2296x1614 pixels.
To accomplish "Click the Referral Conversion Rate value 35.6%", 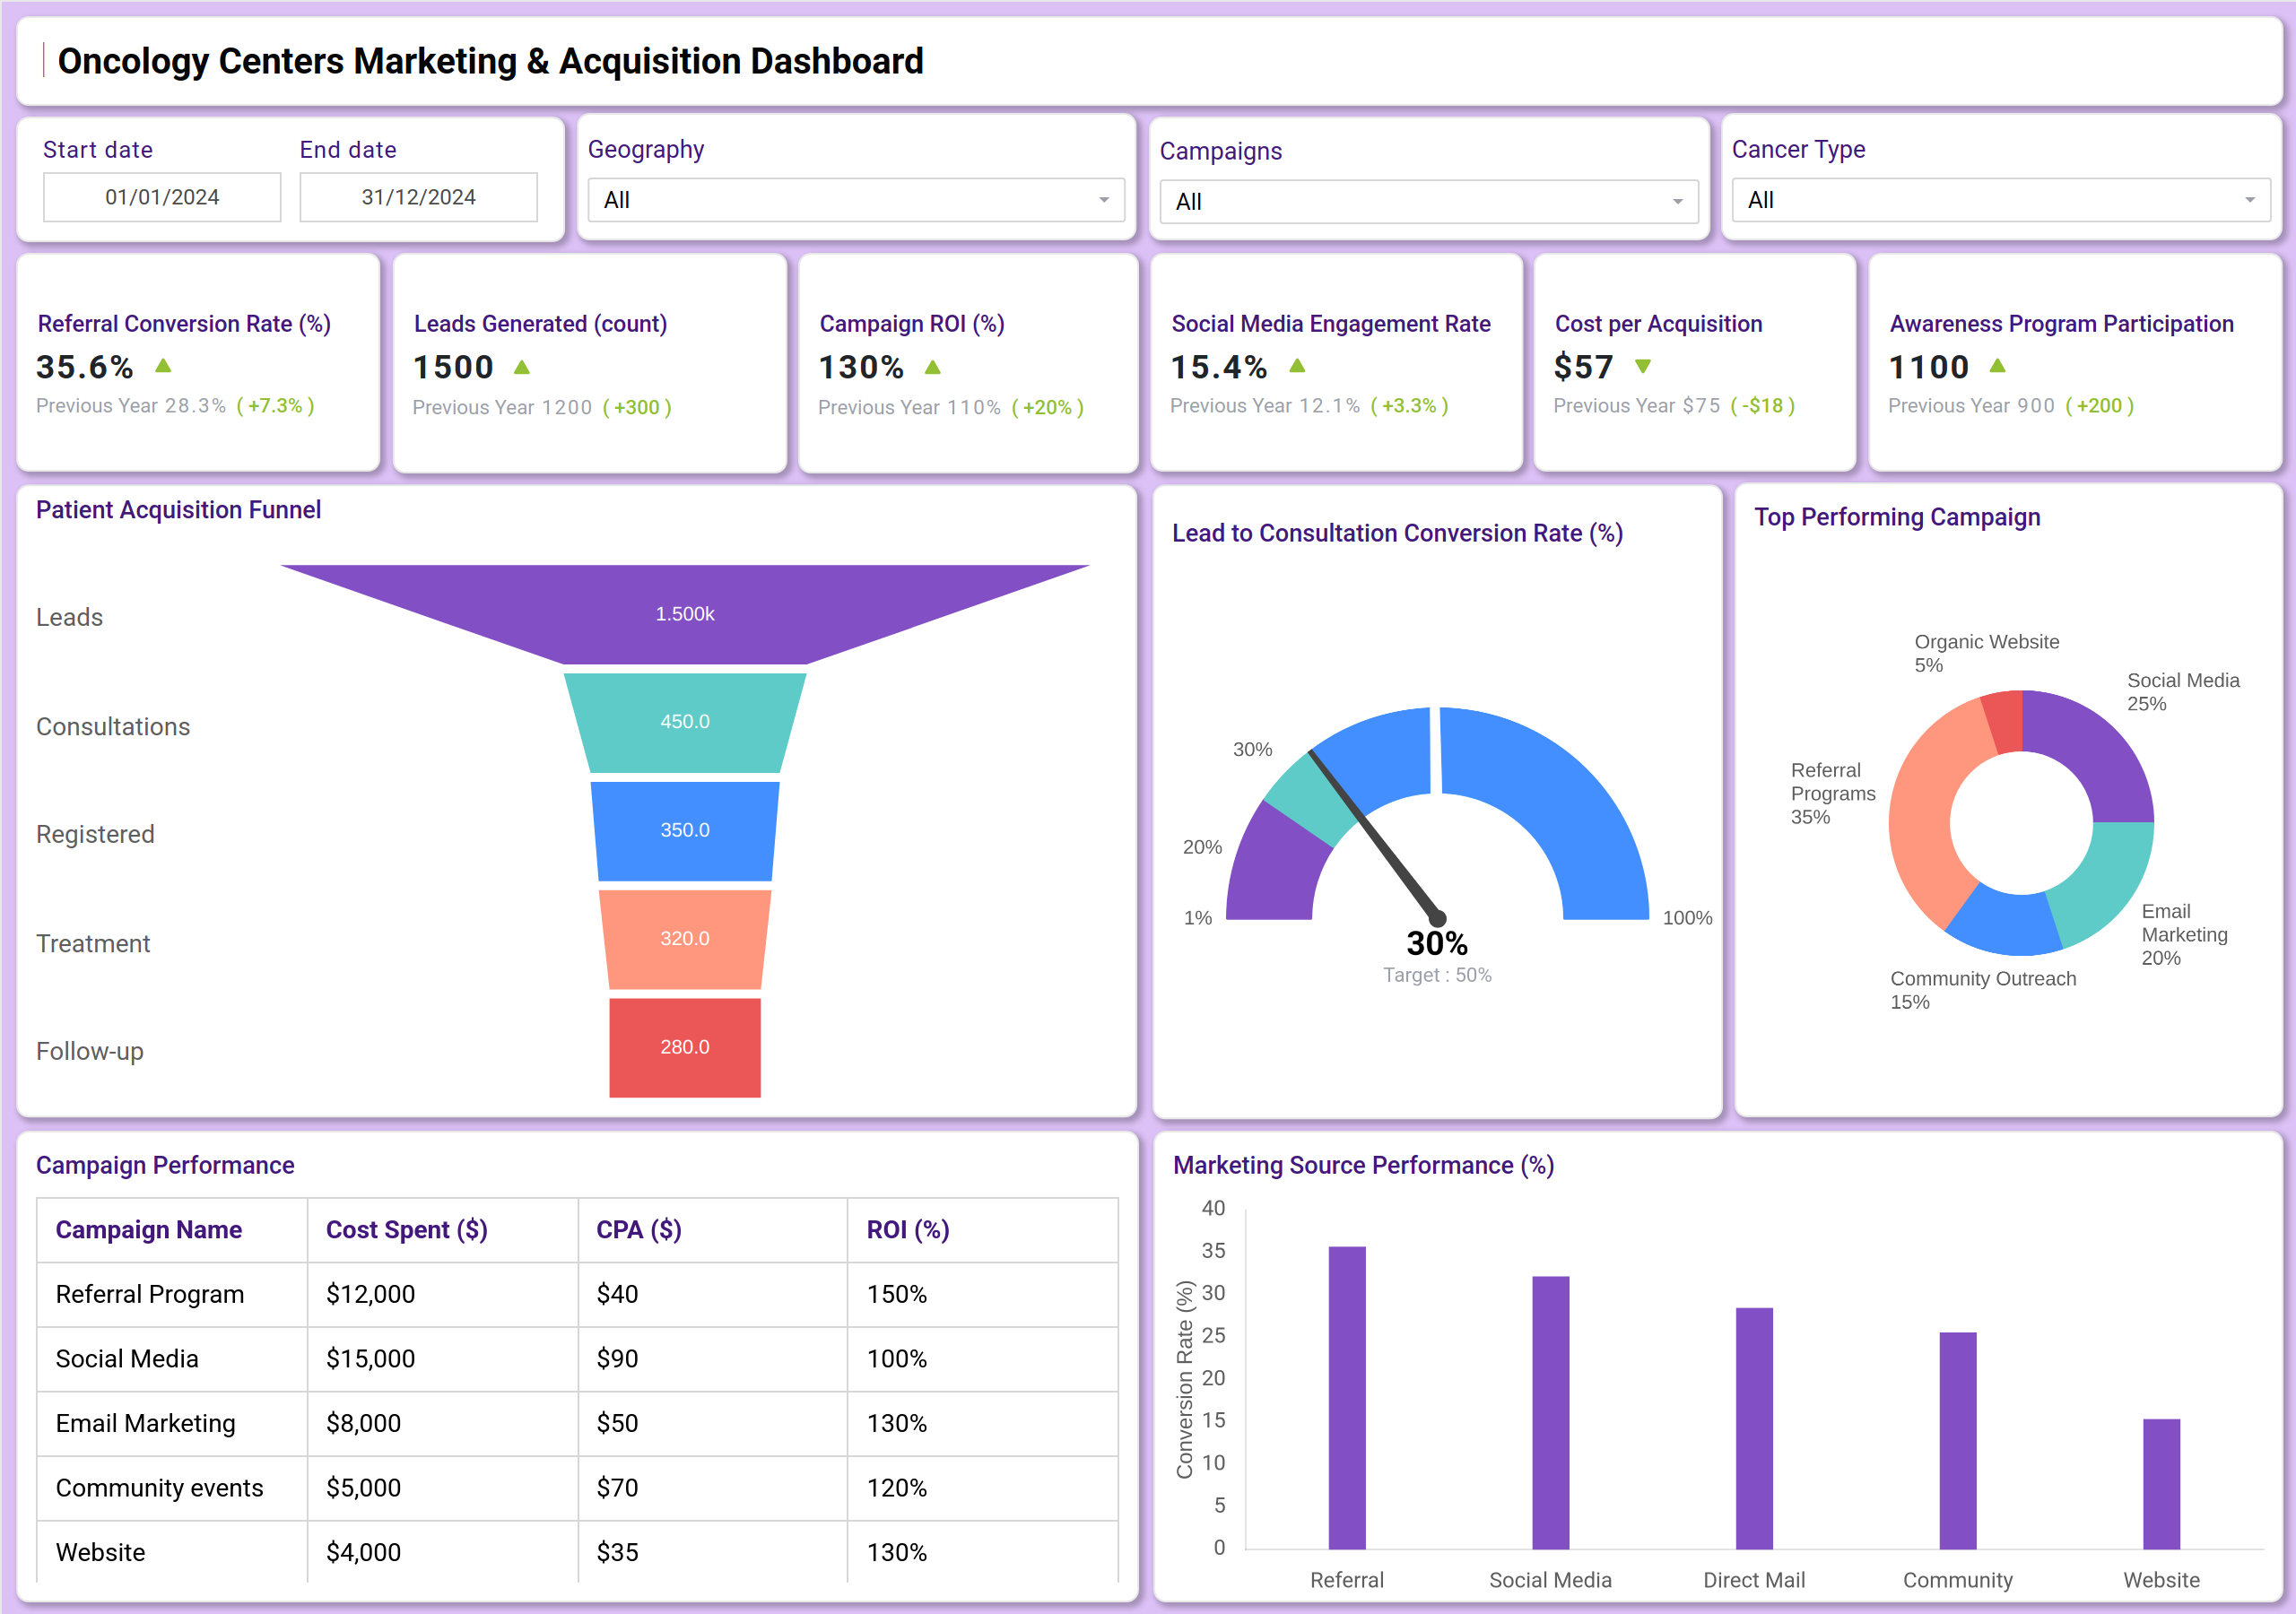I will [85, 367].
